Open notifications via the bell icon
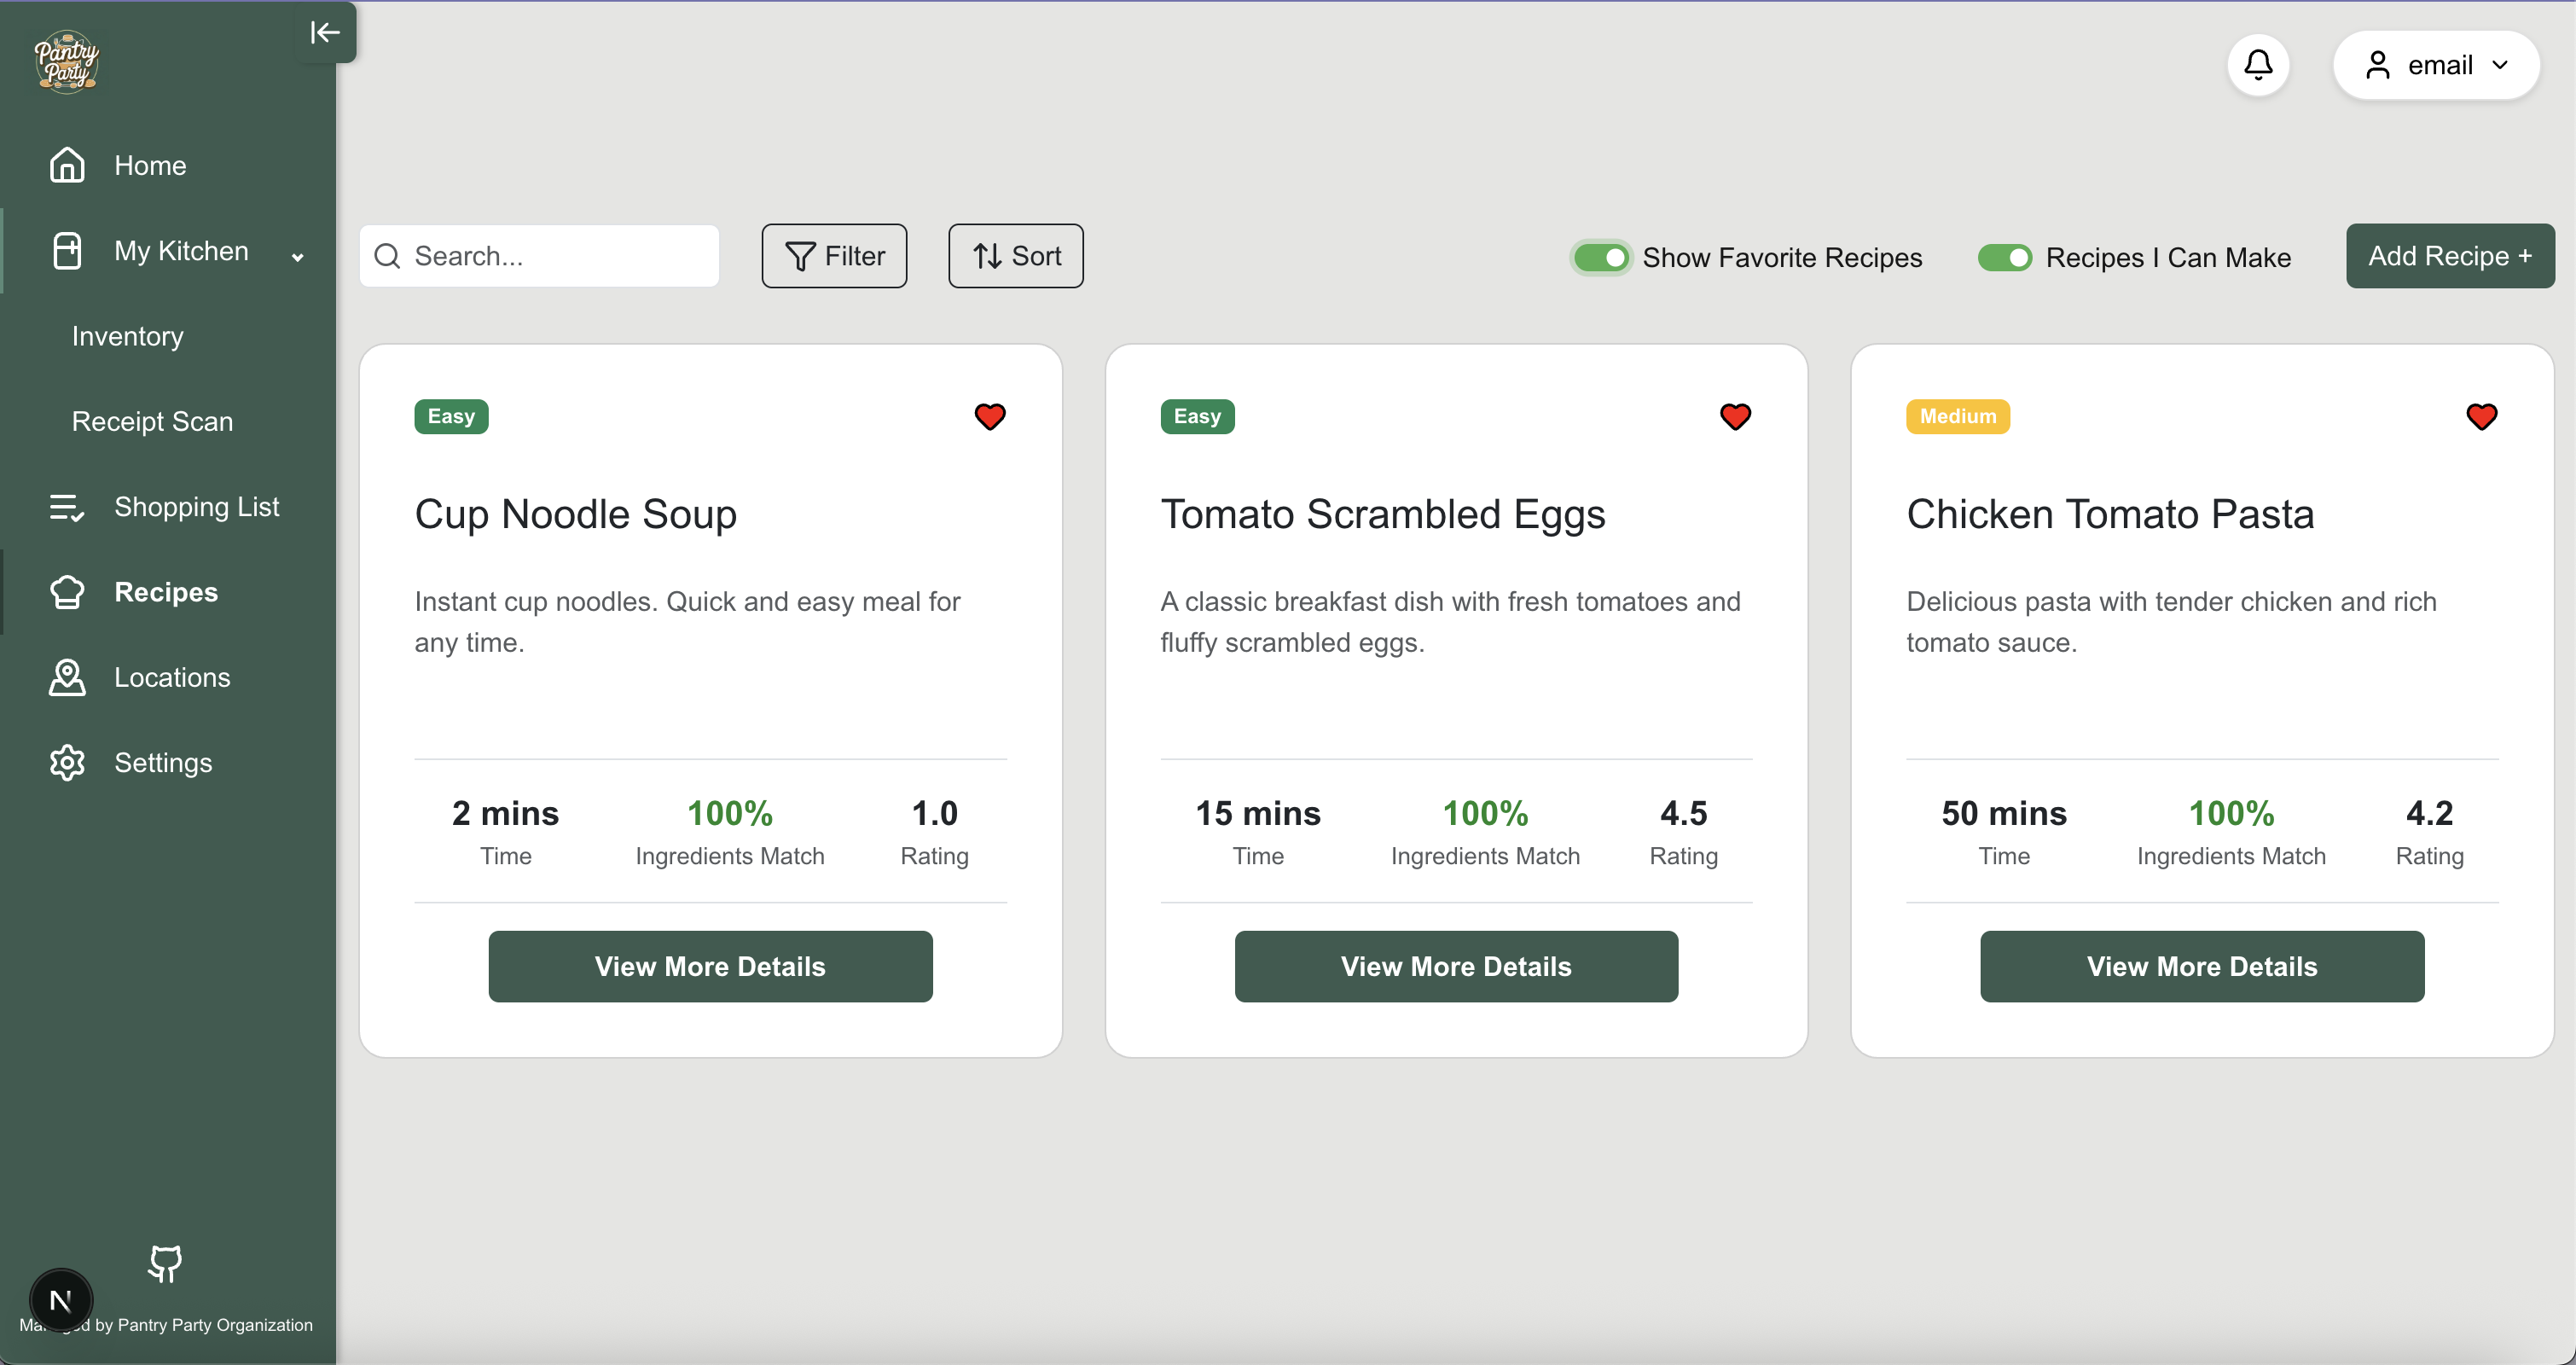 click(2258, 65)
